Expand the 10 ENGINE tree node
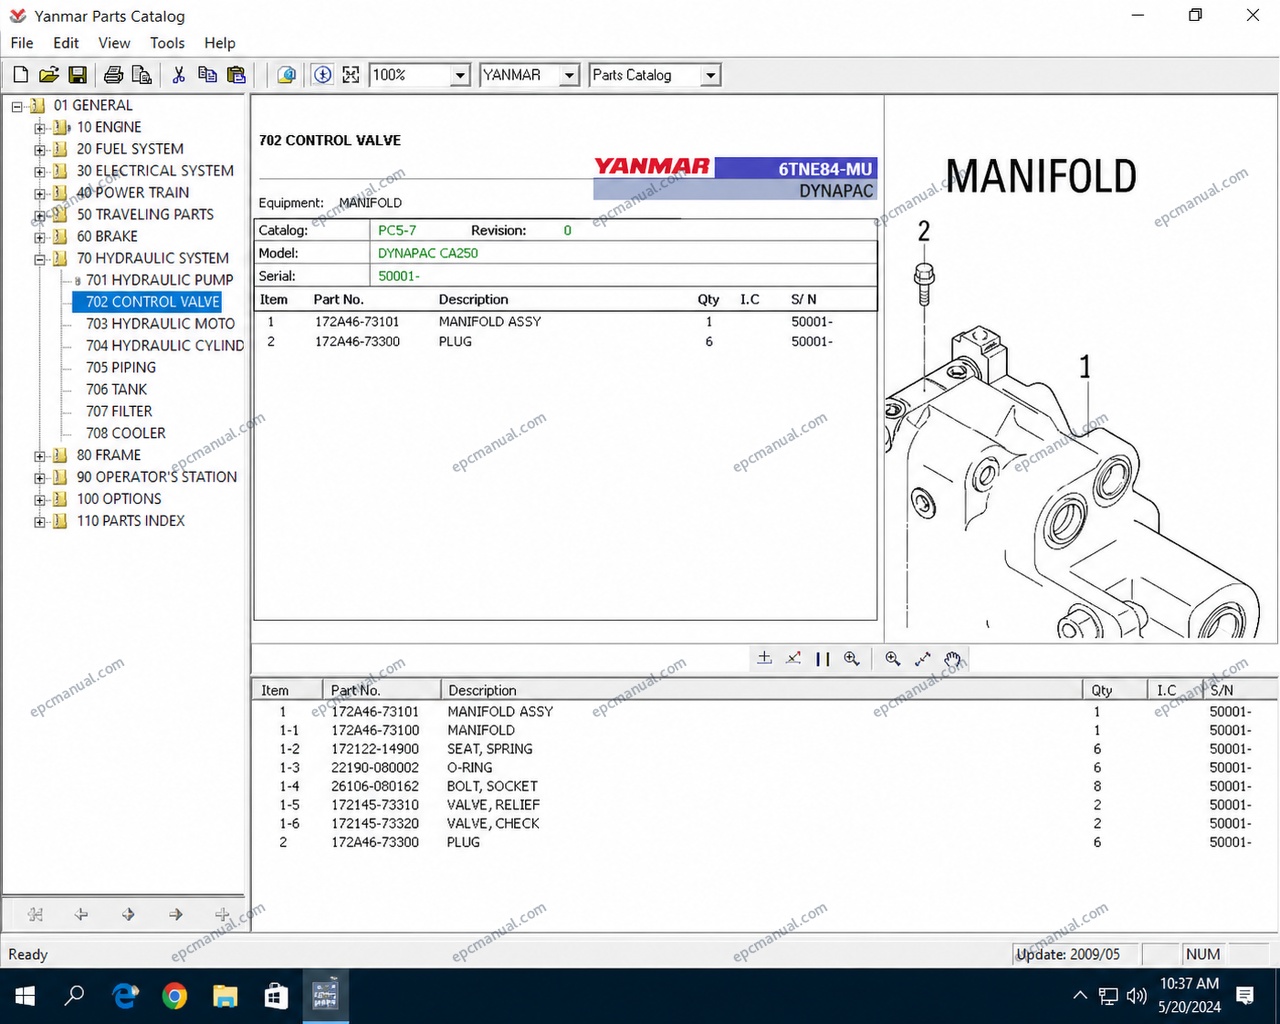This screenshot has height=1024, width=1280. [x=40, y=127]
